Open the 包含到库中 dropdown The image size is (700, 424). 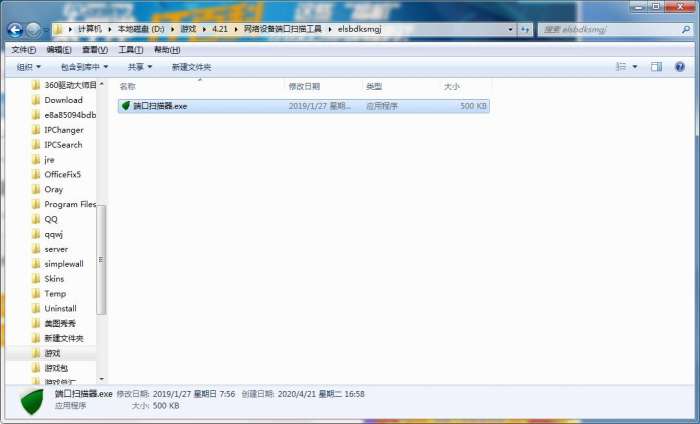pos(84,67)
